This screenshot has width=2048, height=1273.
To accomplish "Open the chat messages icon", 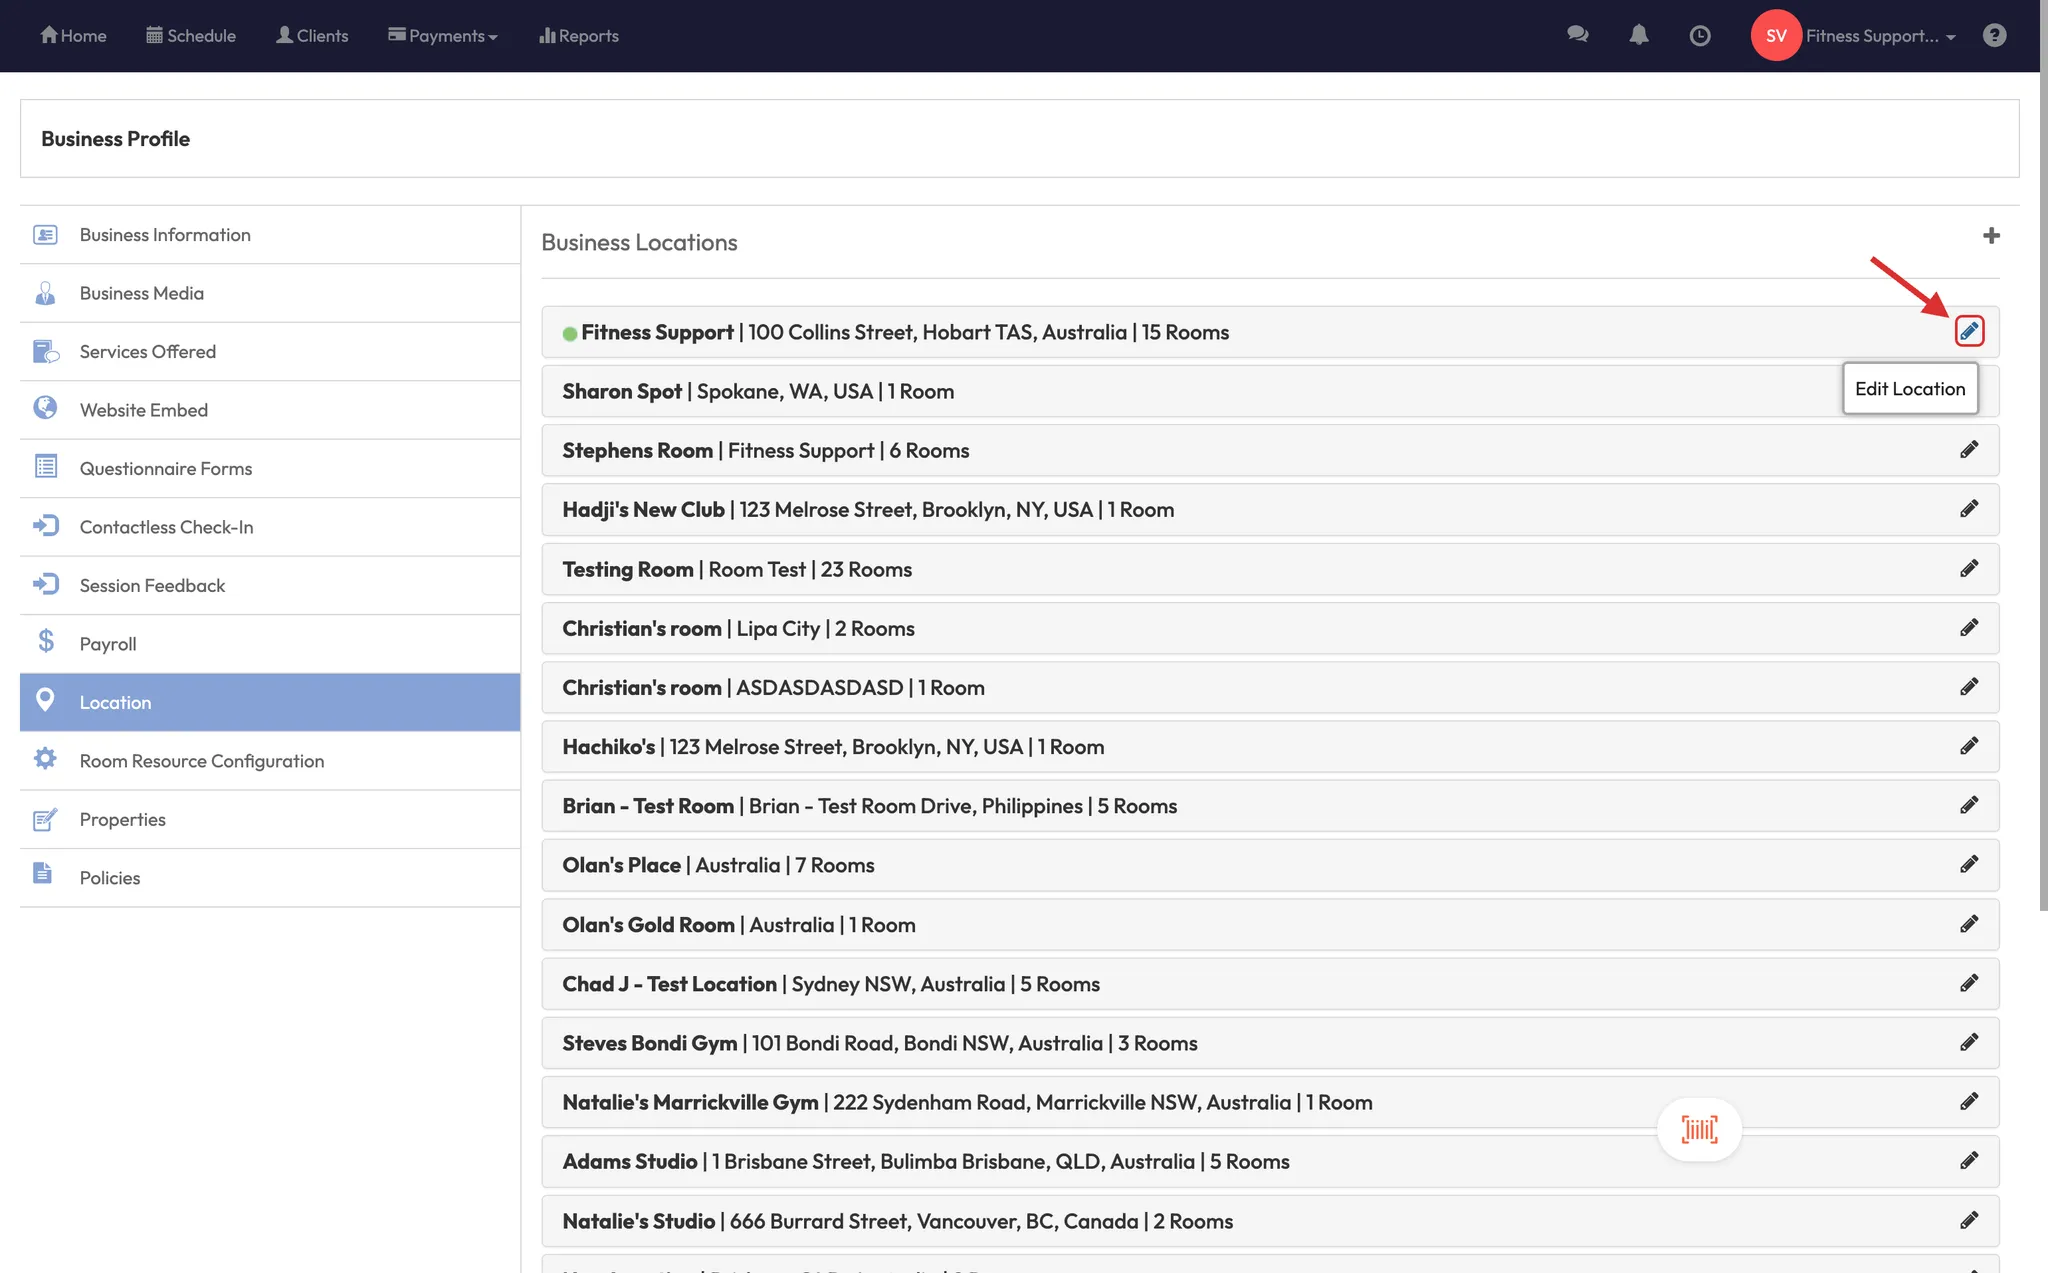I will (1577, 36).
